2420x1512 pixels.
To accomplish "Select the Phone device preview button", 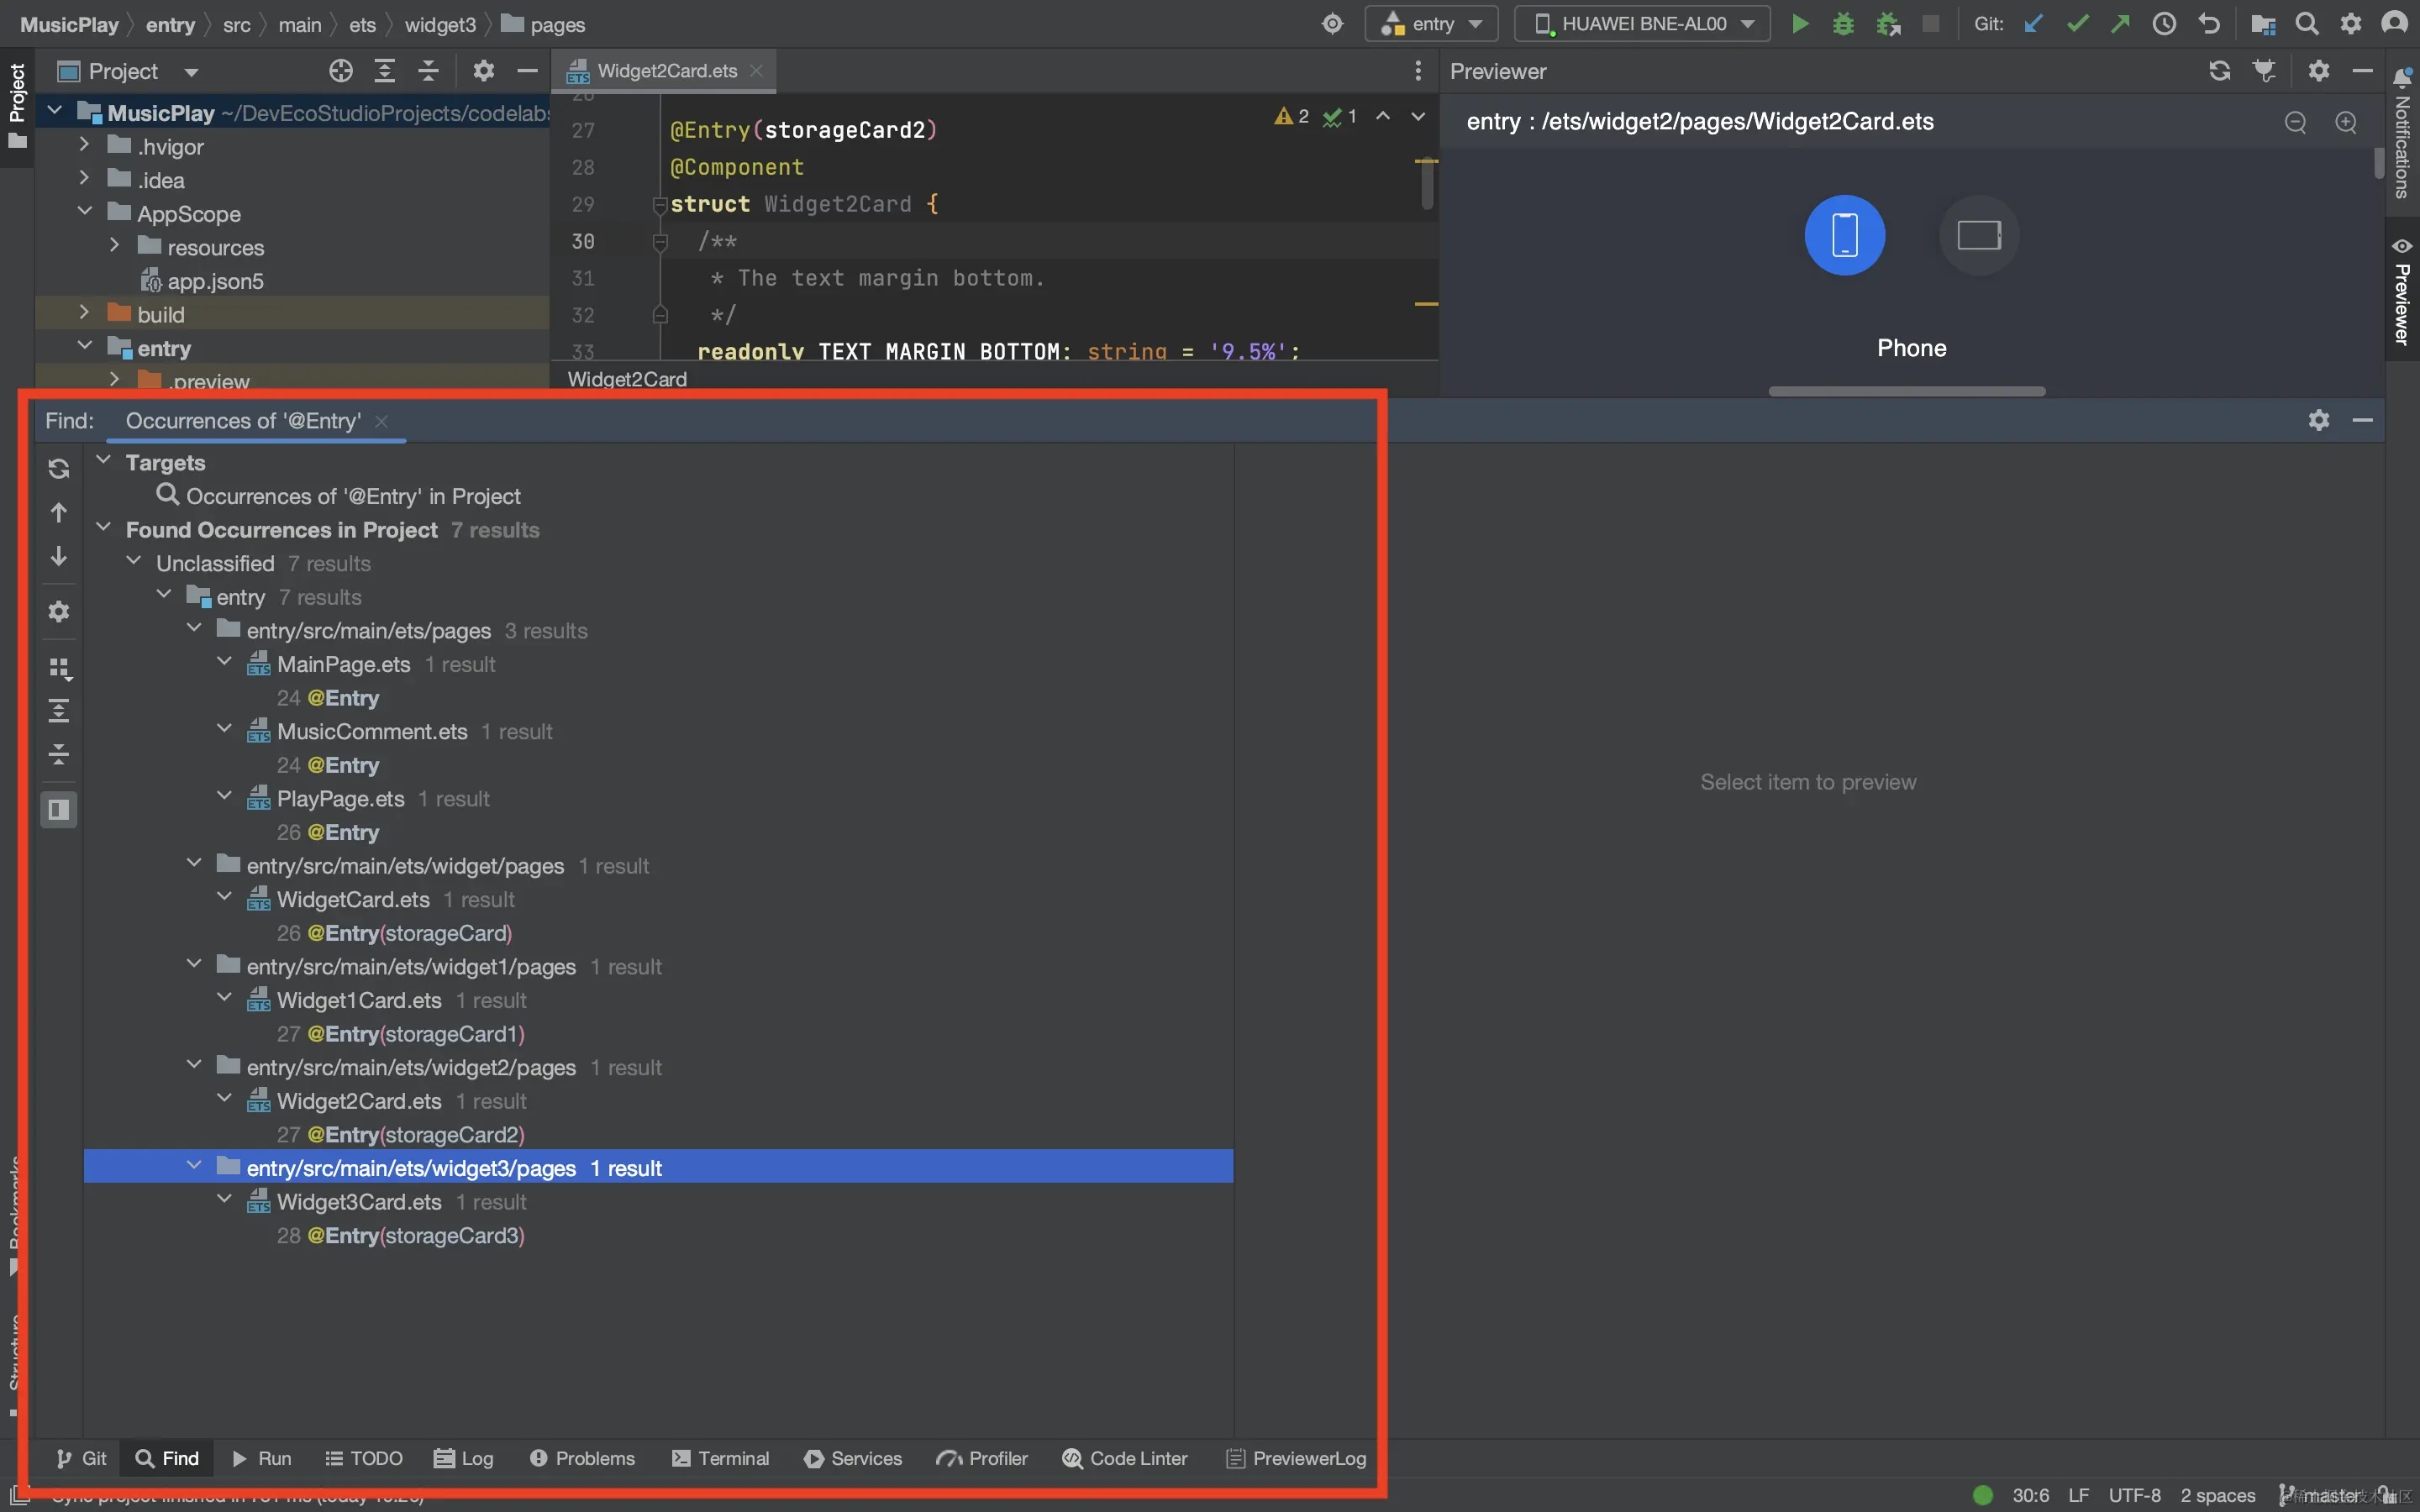I will click(x=1844, y=235).
